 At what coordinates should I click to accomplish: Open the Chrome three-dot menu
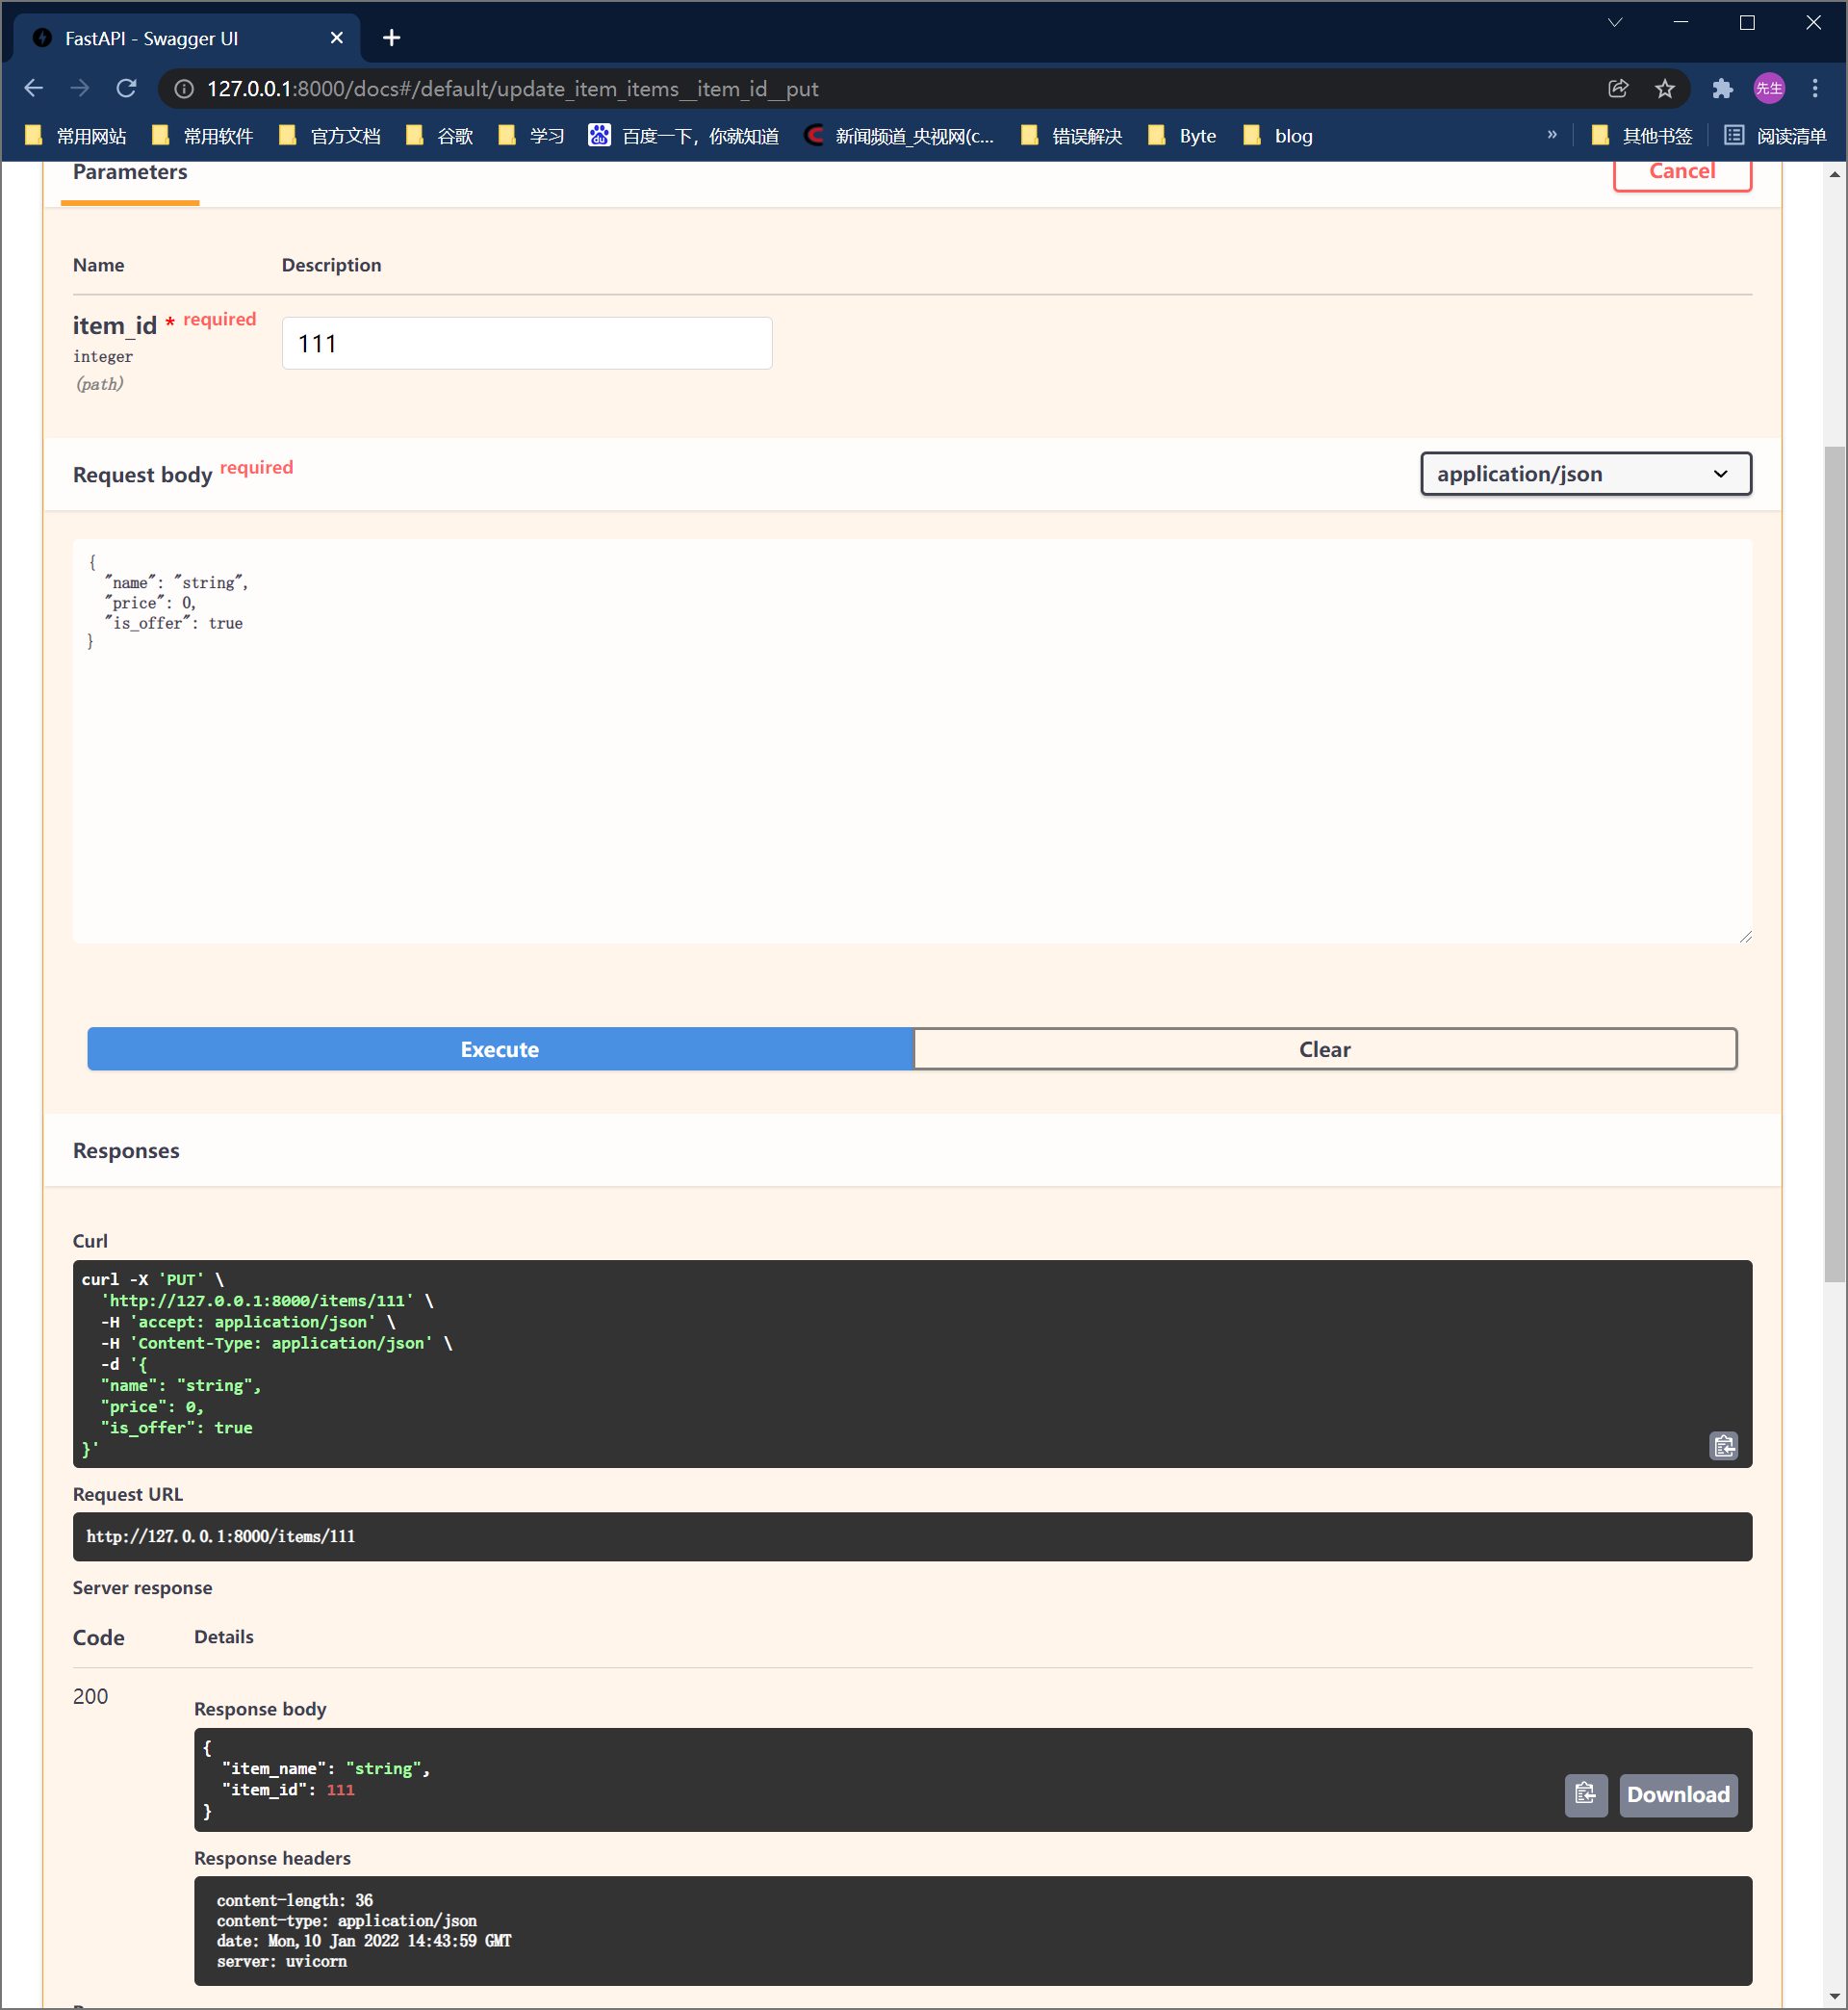point(1815,89)
